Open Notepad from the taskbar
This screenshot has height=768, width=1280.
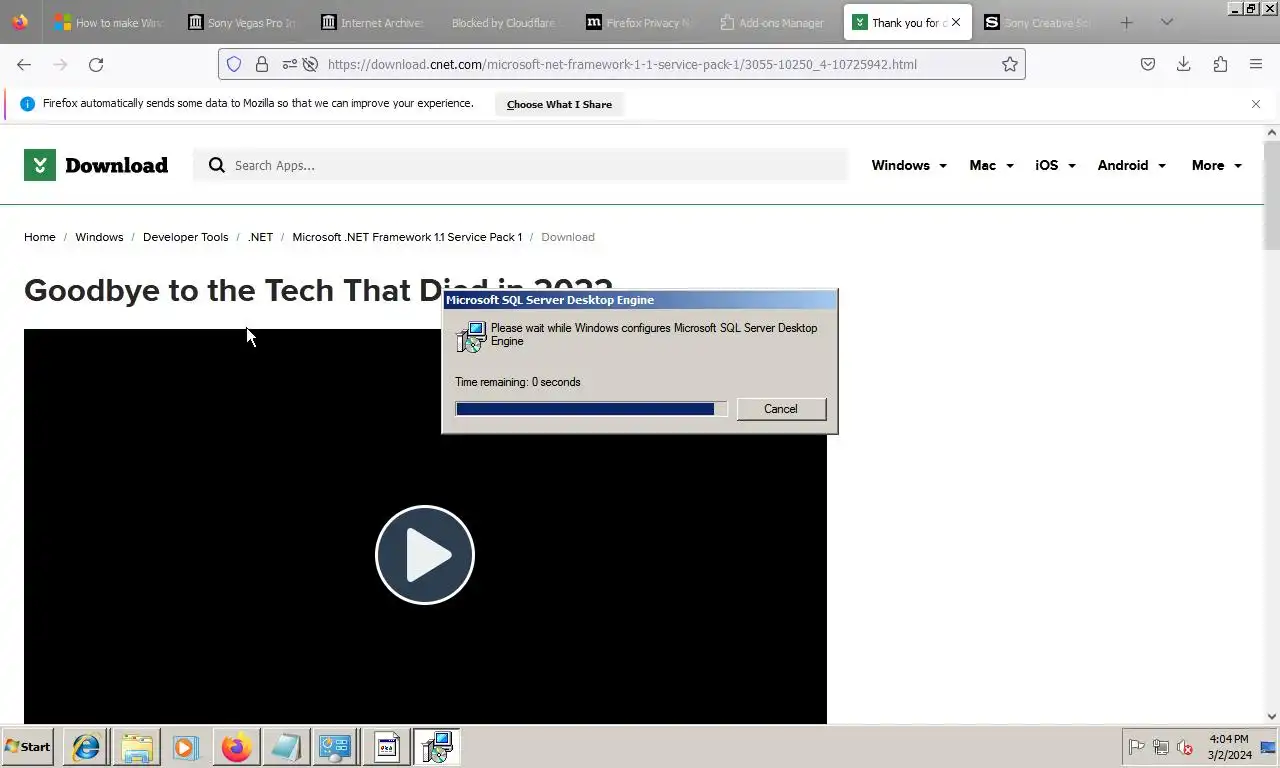pyautogui.click(x=286, y=747)
